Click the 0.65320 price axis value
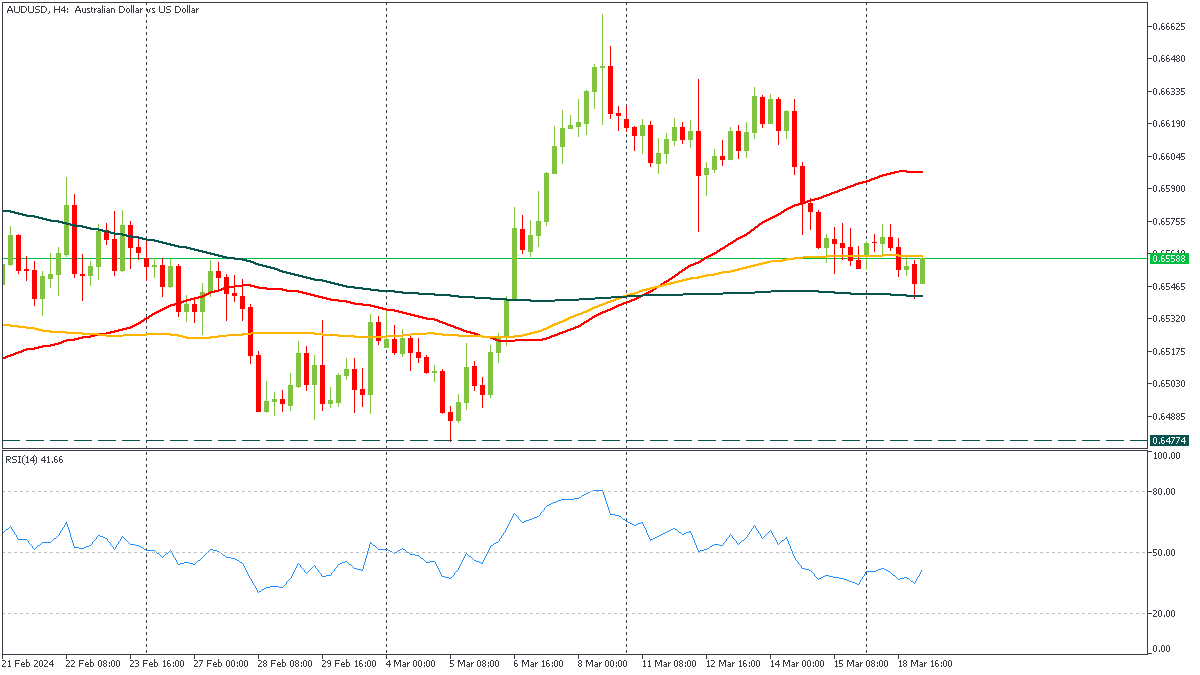Image resolution: width=1200 pixels, height=675 pixels. coord(1169,318)
